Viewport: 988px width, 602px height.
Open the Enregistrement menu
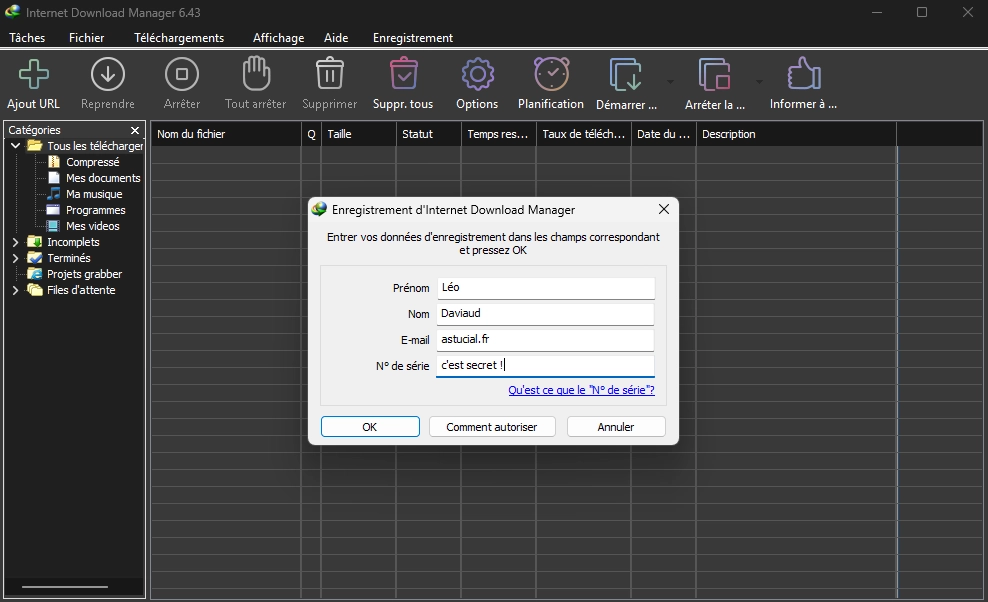click(413, 38)
